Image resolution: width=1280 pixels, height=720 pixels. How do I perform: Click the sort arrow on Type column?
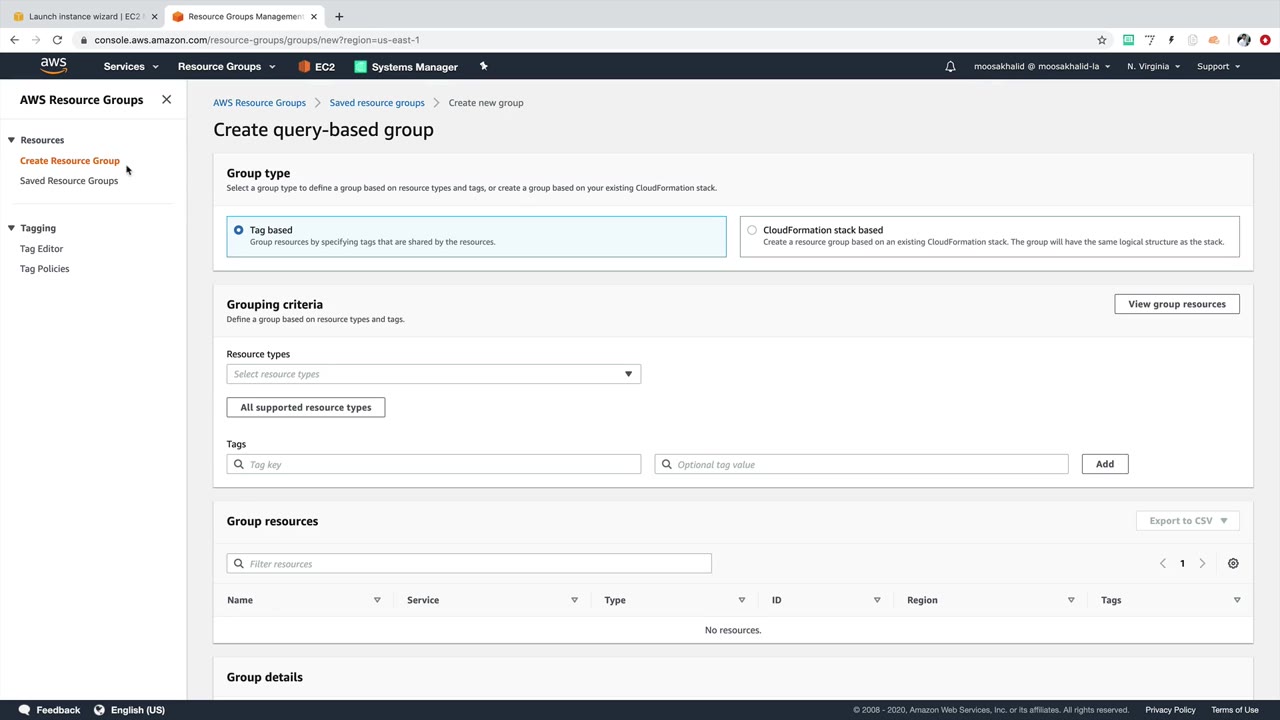(741, 600)
